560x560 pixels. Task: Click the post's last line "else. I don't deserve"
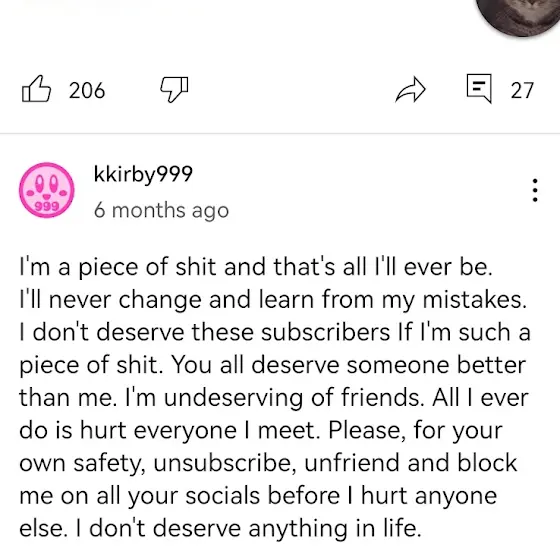click(x=220, y=528)
